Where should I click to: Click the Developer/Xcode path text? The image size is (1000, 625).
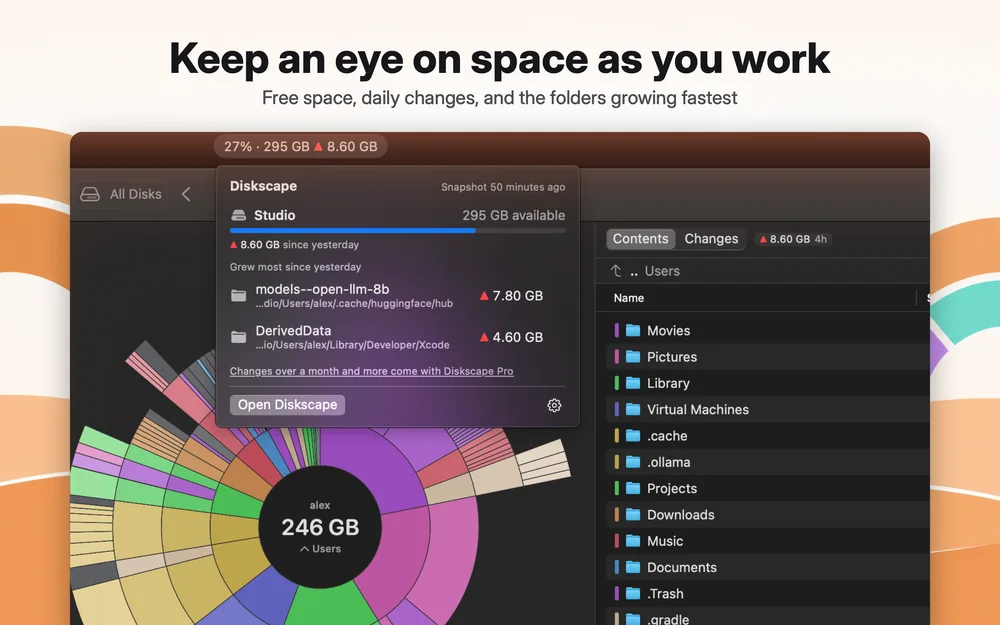pos(352,345)
